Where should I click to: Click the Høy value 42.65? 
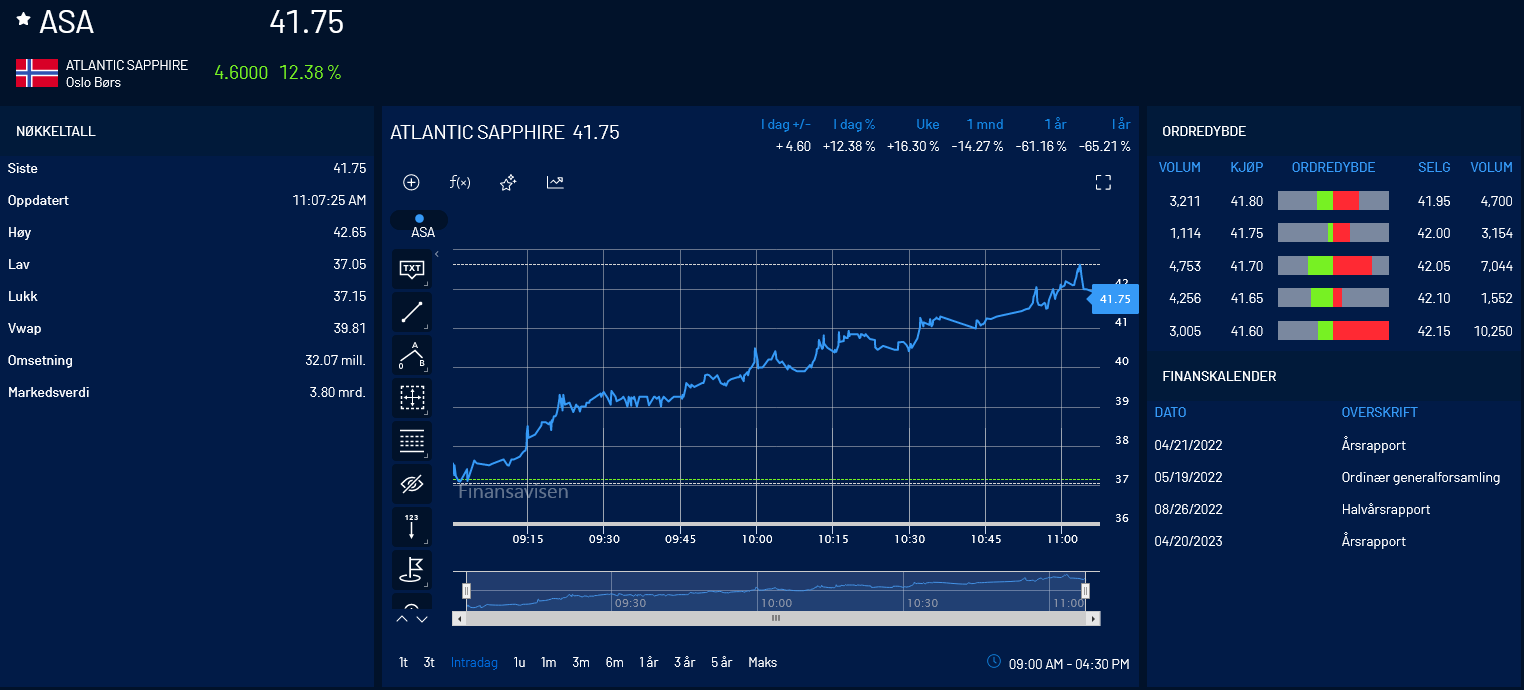349,232
